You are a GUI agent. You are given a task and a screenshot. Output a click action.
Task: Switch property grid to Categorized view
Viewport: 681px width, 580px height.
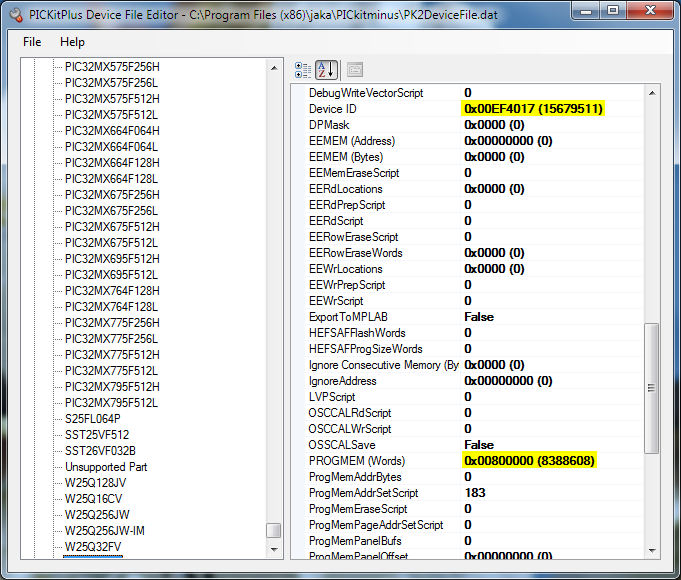point(303,70)
